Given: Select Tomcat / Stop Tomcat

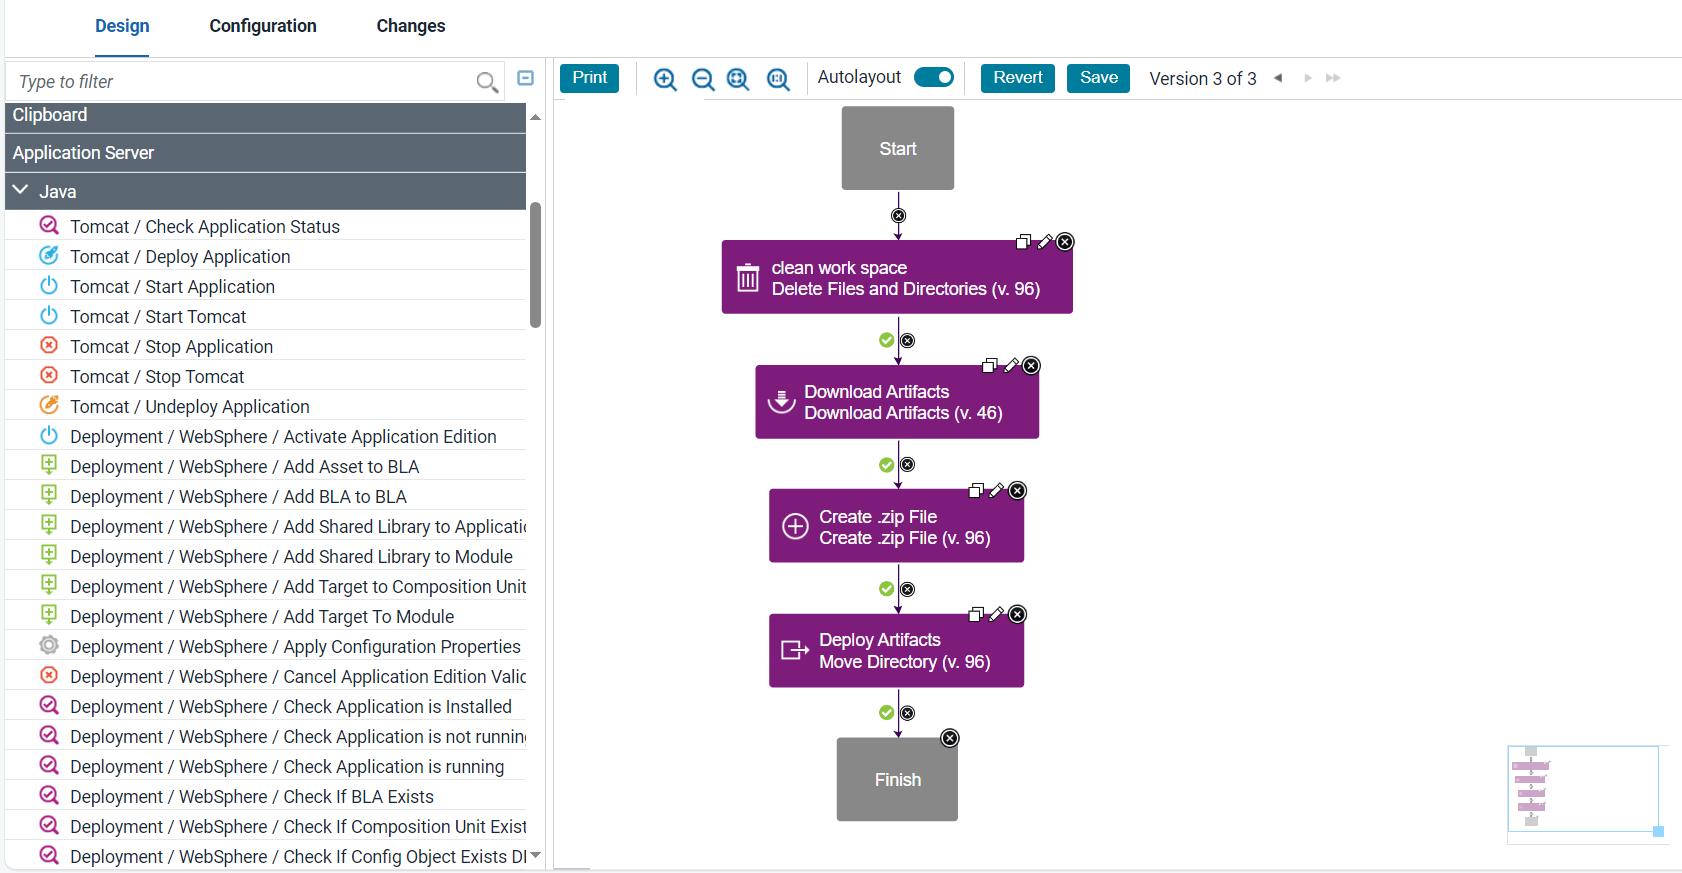Looking at the screenshot, I should tap(157, 377).
